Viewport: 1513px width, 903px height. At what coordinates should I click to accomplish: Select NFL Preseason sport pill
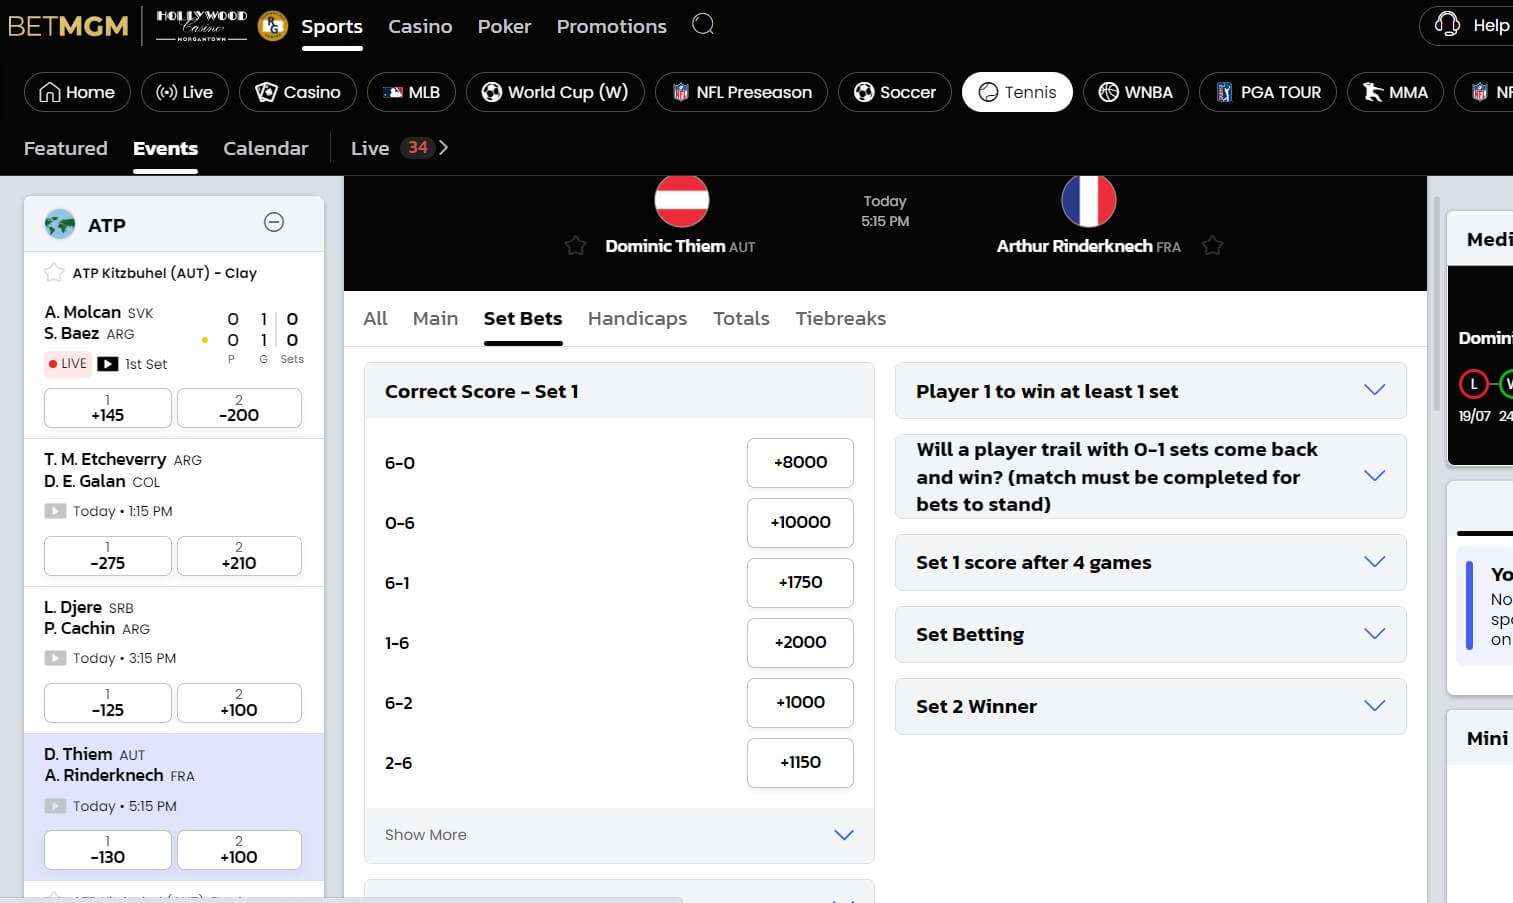click(741, 92)
